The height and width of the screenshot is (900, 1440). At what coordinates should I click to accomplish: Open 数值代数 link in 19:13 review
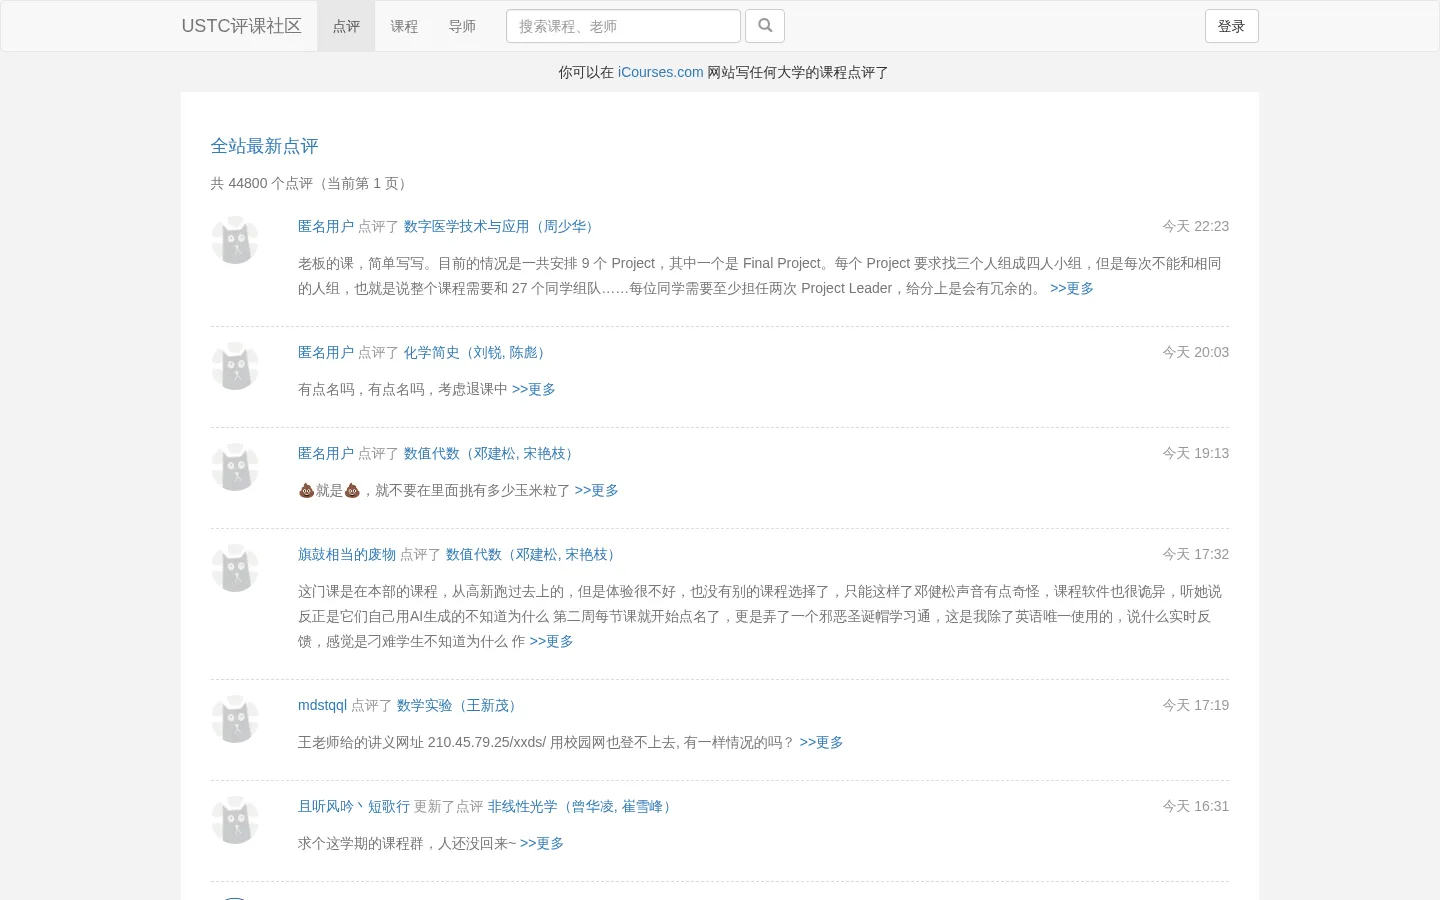coord(491,453)
